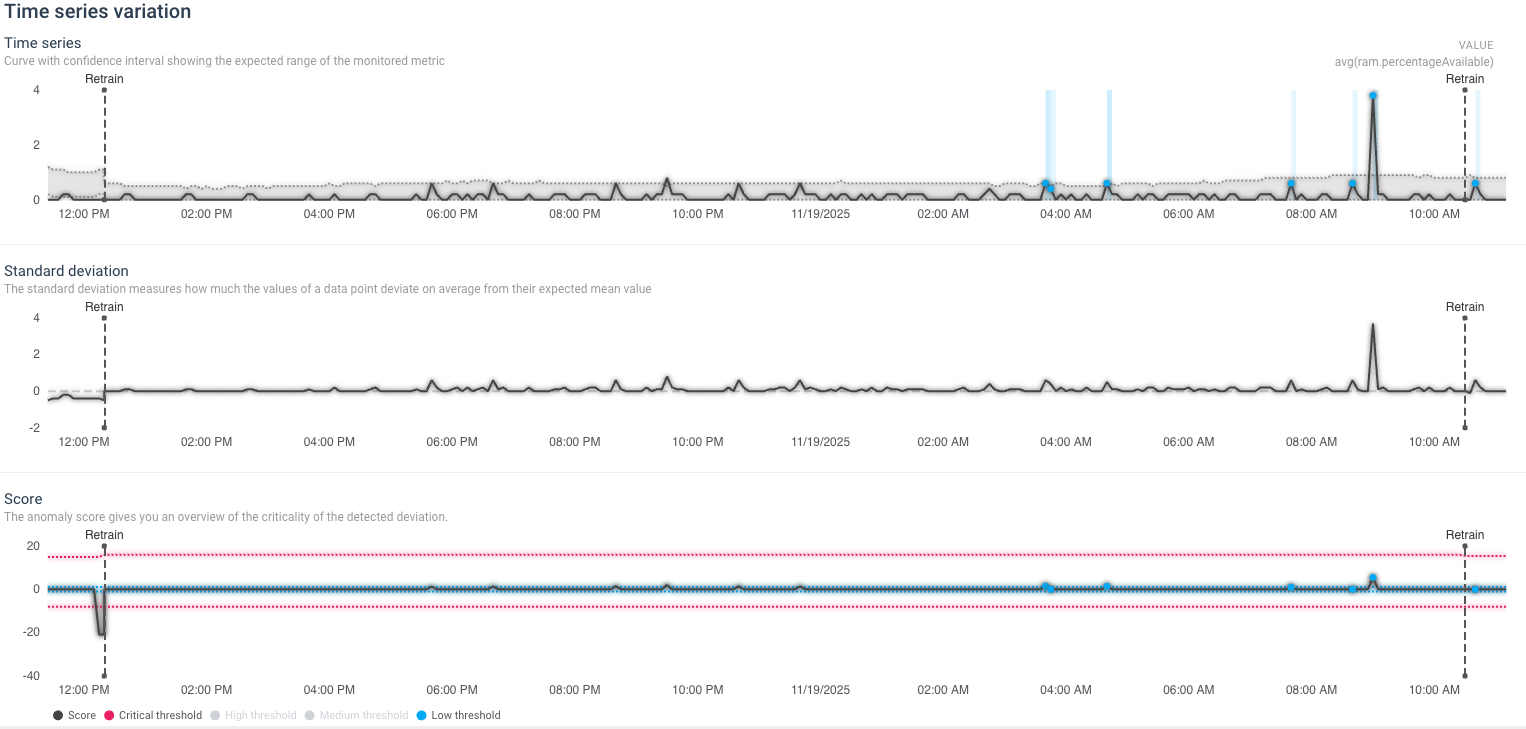This screenshot has width=1526, height=729.
Task: Click the Time series variation heading
Action: coord(98,12)
